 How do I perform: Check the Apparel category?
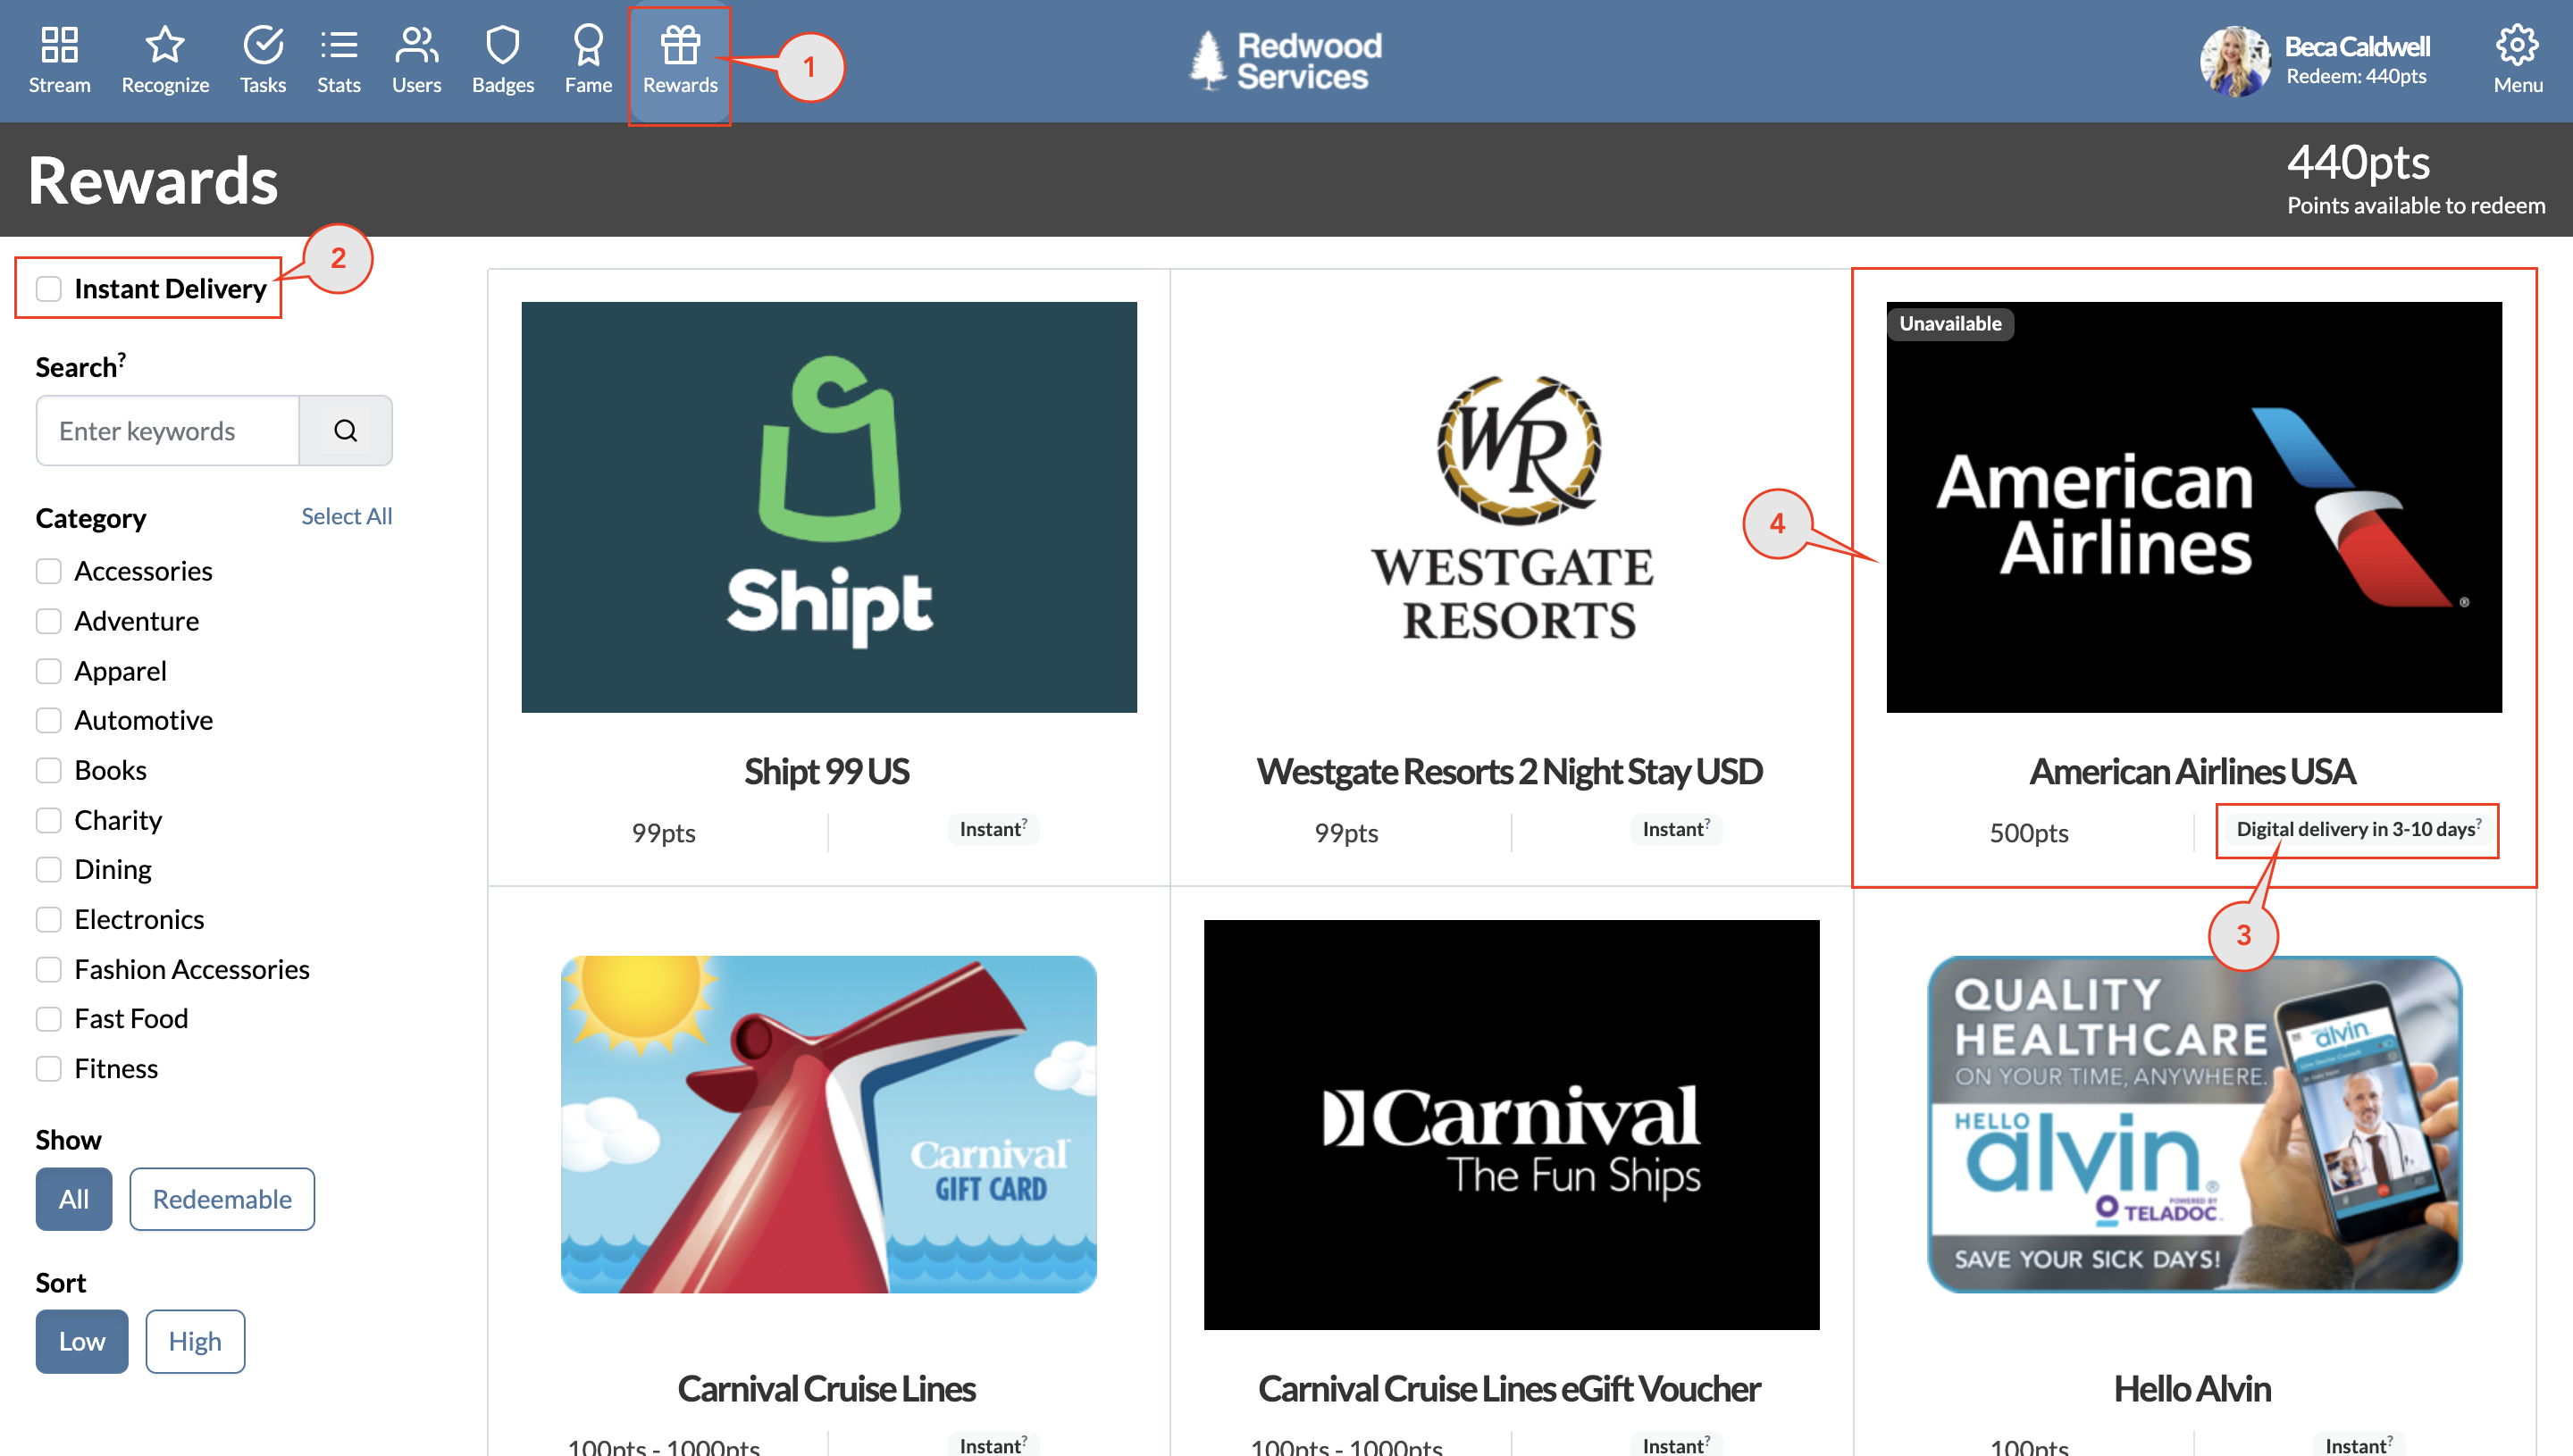(x=48, y=671)
